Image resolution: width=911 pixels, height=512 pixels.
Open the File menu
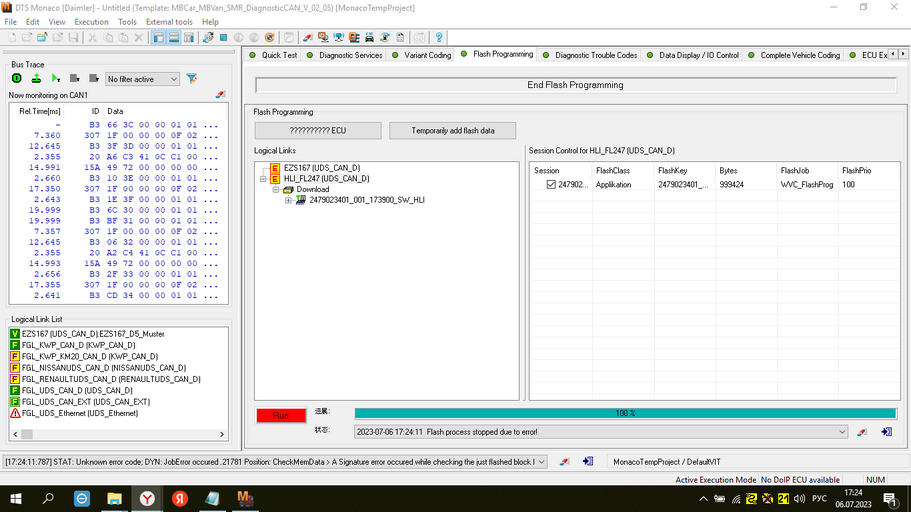[10, 22]
